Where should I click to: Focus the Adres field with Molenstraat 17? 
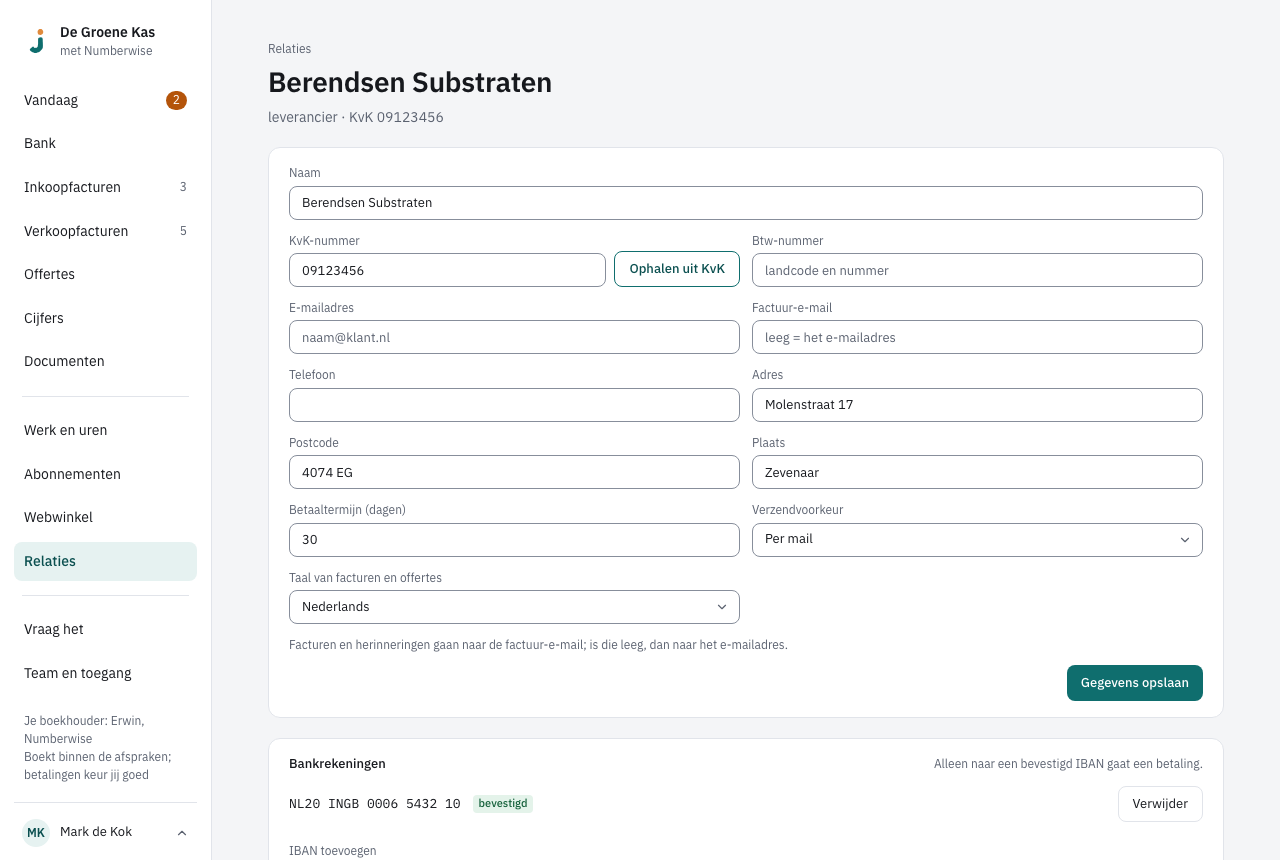(977, 405)
